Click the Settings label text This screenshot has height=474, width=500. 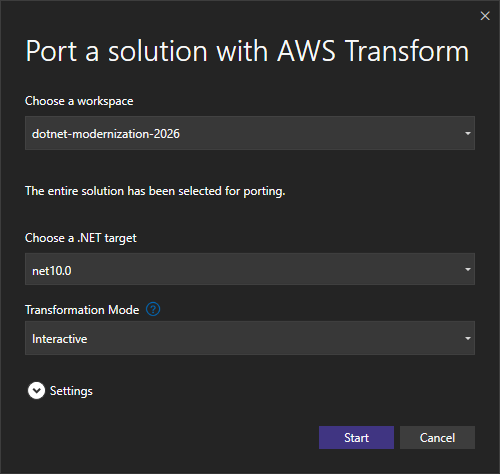tap(71, 391)
